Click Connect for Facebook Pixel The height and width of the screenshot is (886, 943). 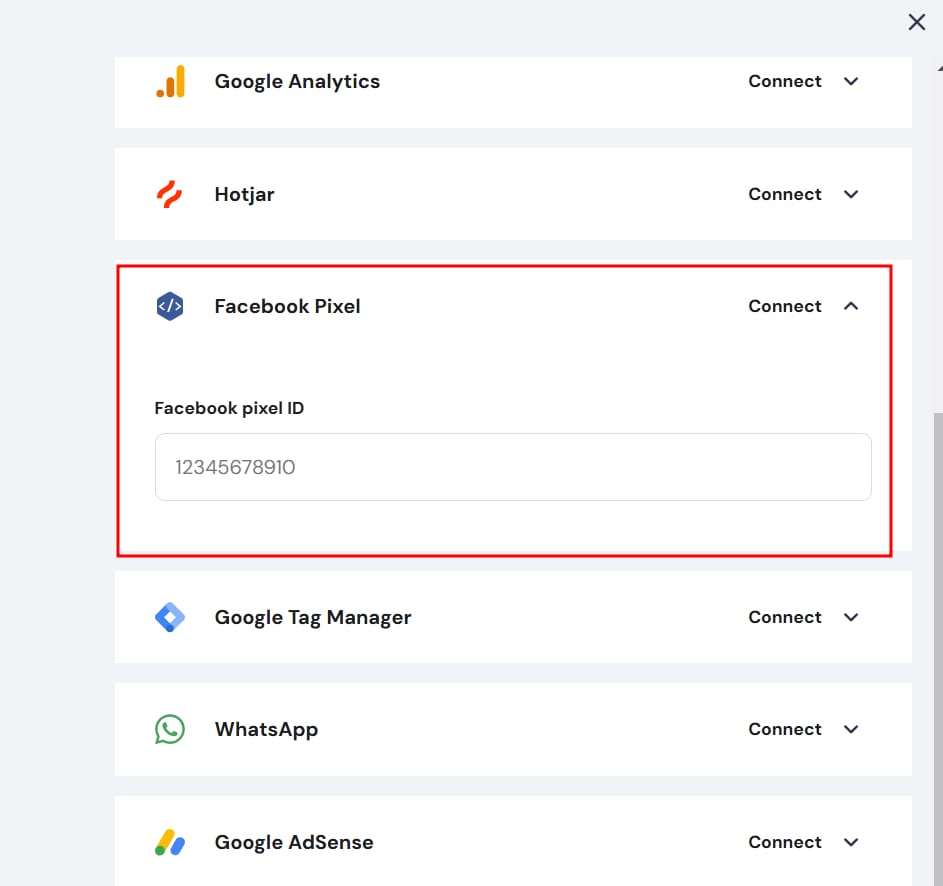(x=785, y=306)
